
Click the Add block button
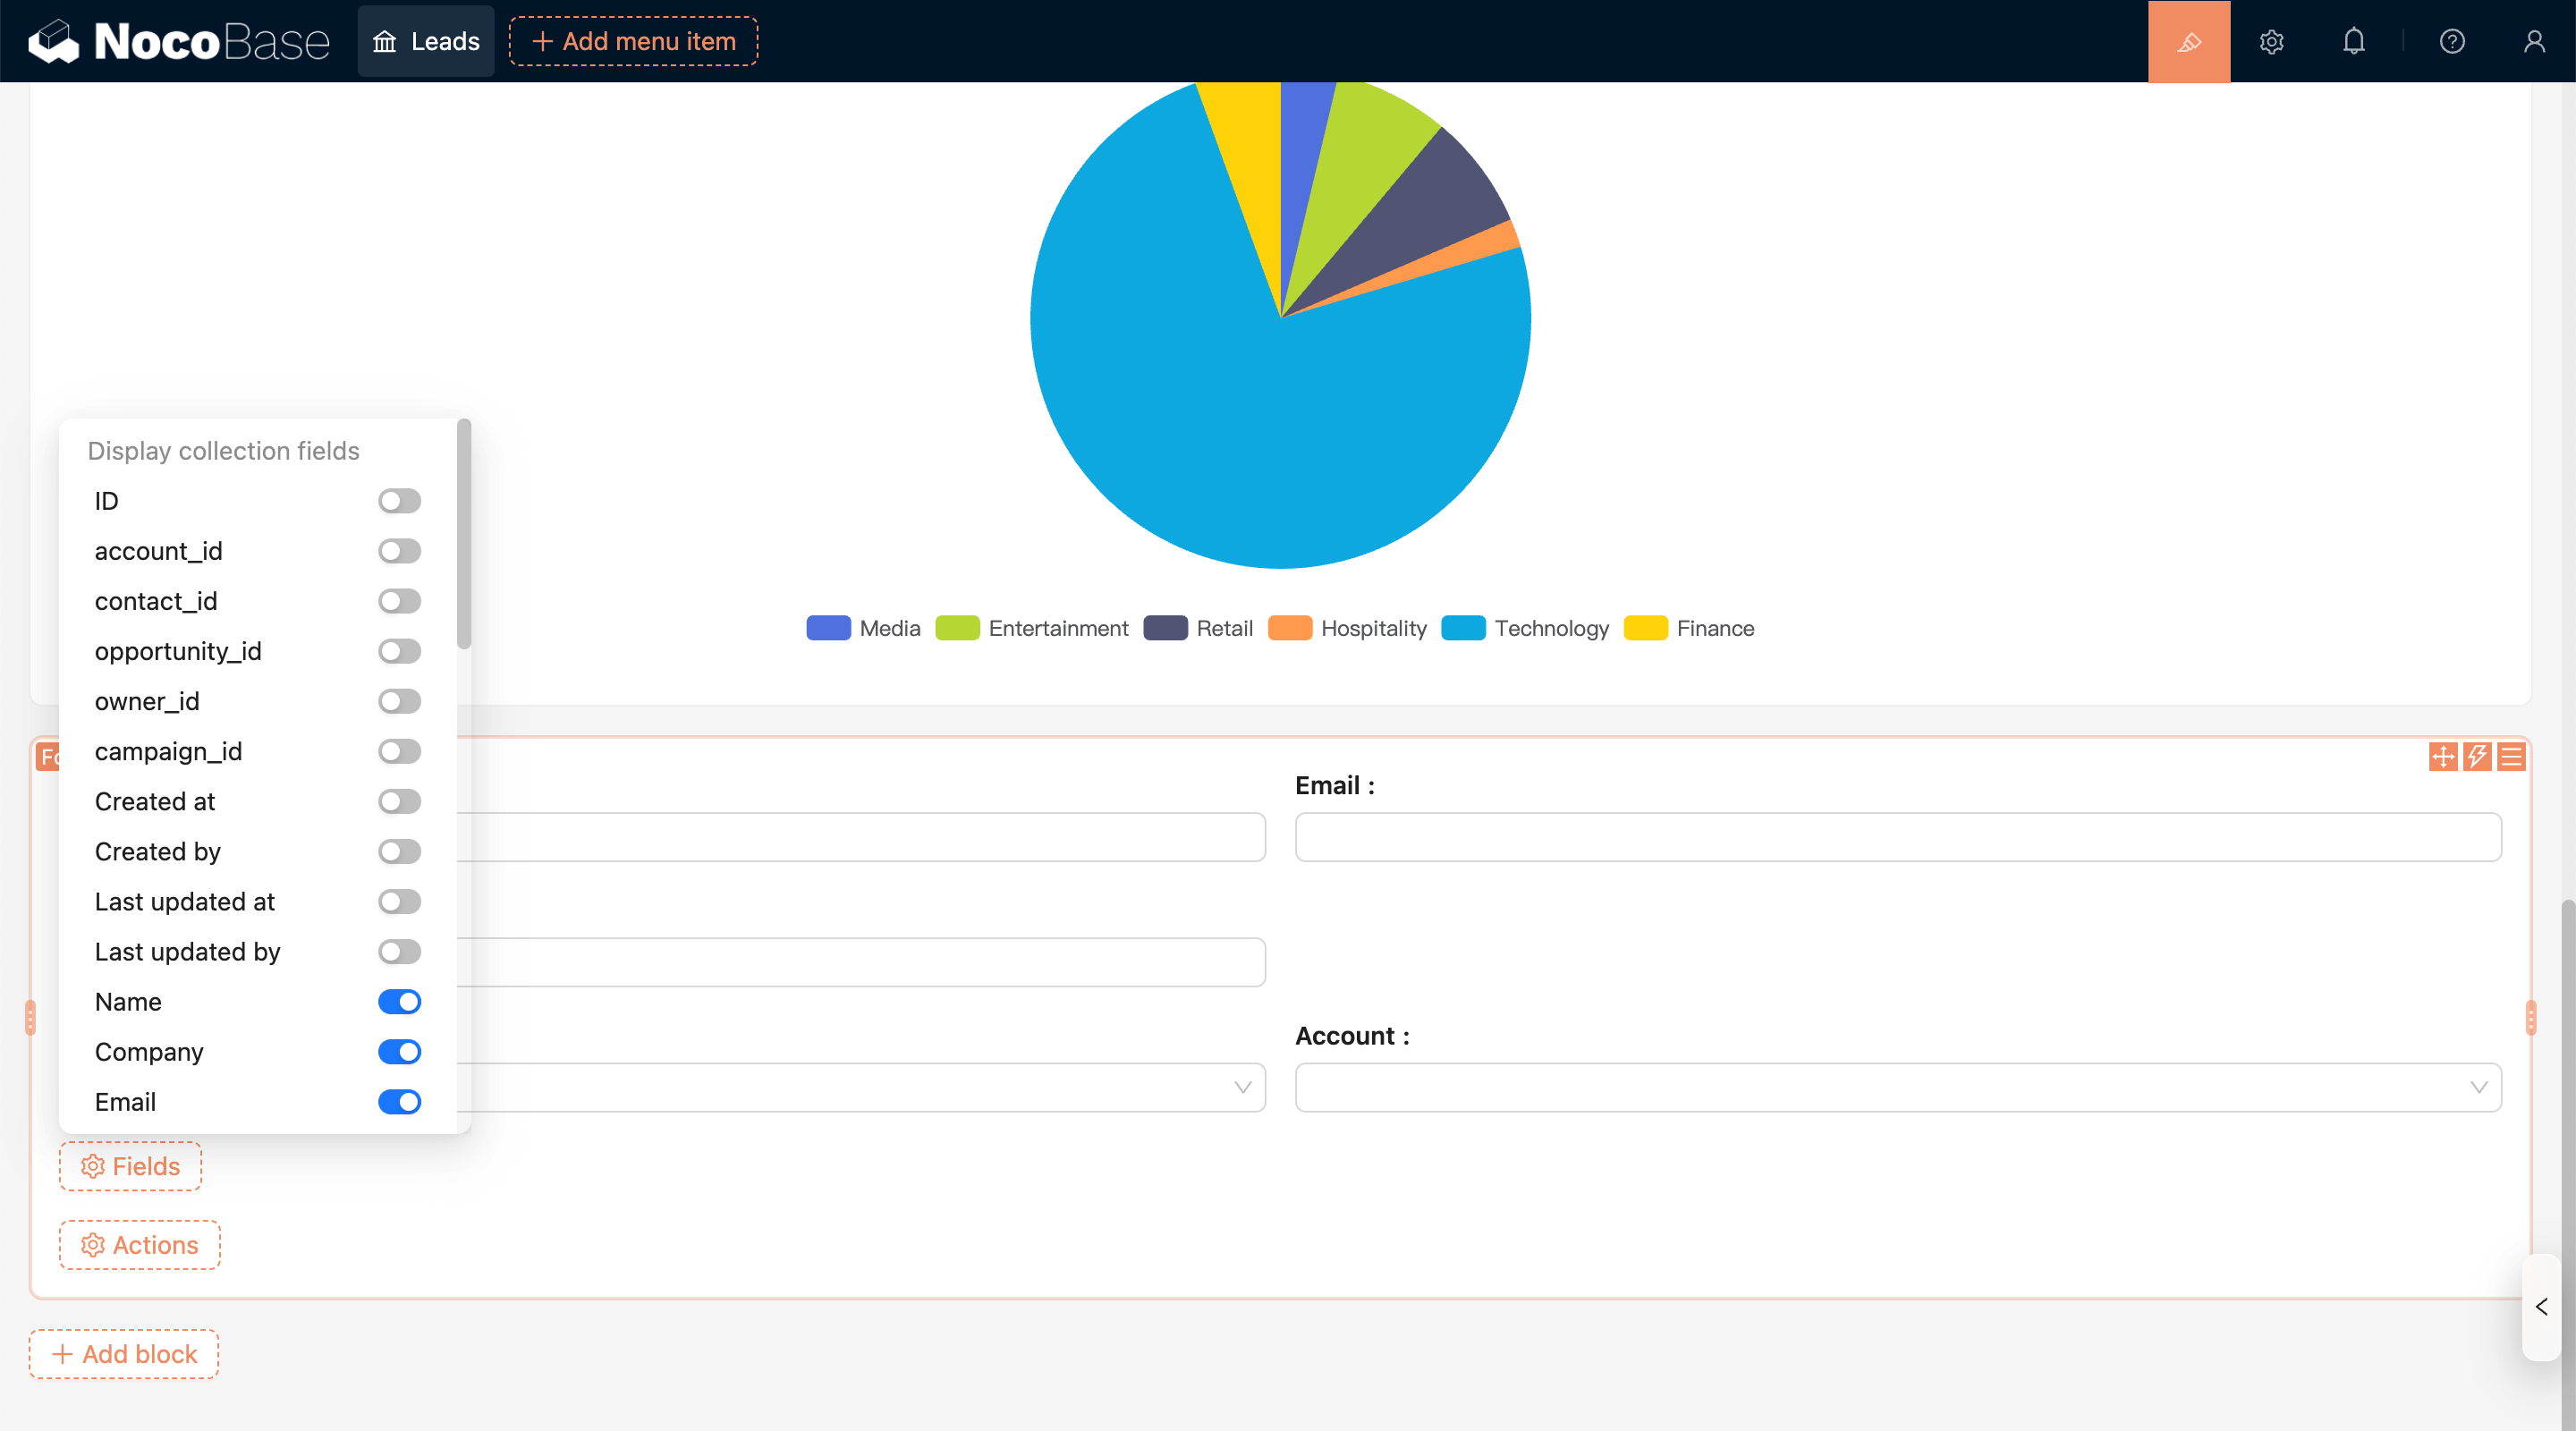click(x=124, y=1353)
